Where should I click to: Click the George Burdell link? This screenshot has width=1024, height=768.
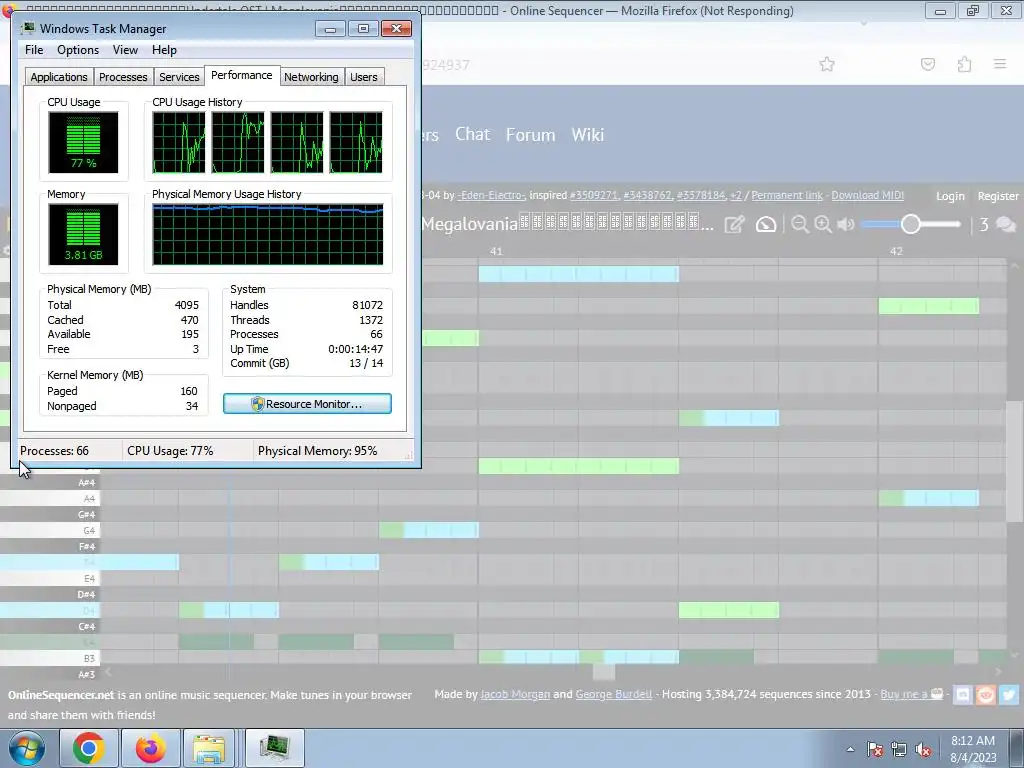[x=613, y=694]
